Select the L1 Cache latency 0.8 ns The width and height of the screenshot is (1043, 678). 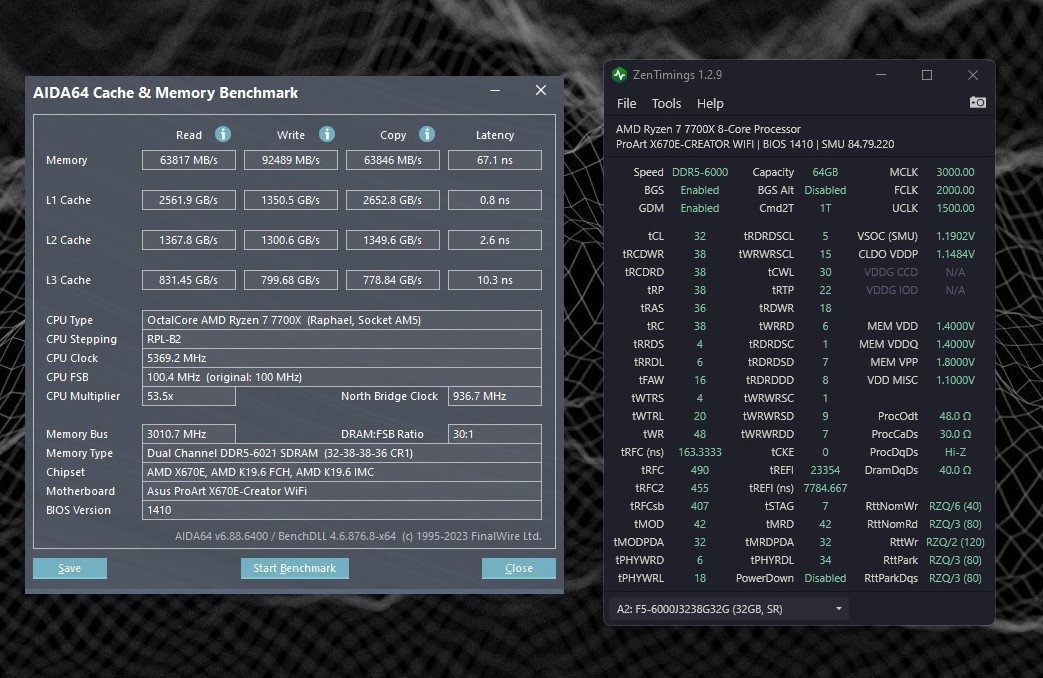pos(495,200)
